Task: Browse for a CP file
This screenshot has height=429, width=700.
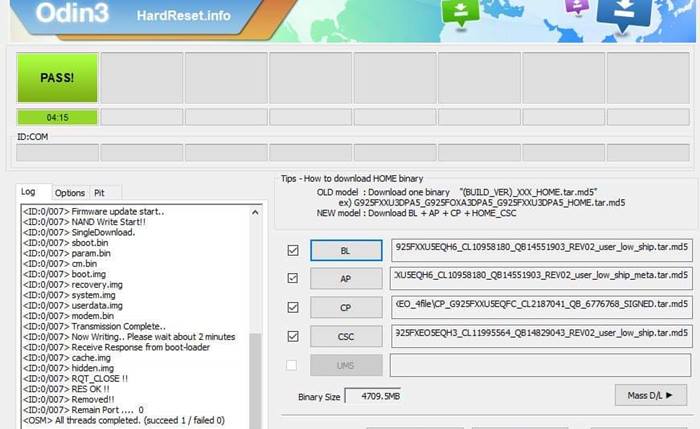Action: pyautogui.click(x=346, y=308)
